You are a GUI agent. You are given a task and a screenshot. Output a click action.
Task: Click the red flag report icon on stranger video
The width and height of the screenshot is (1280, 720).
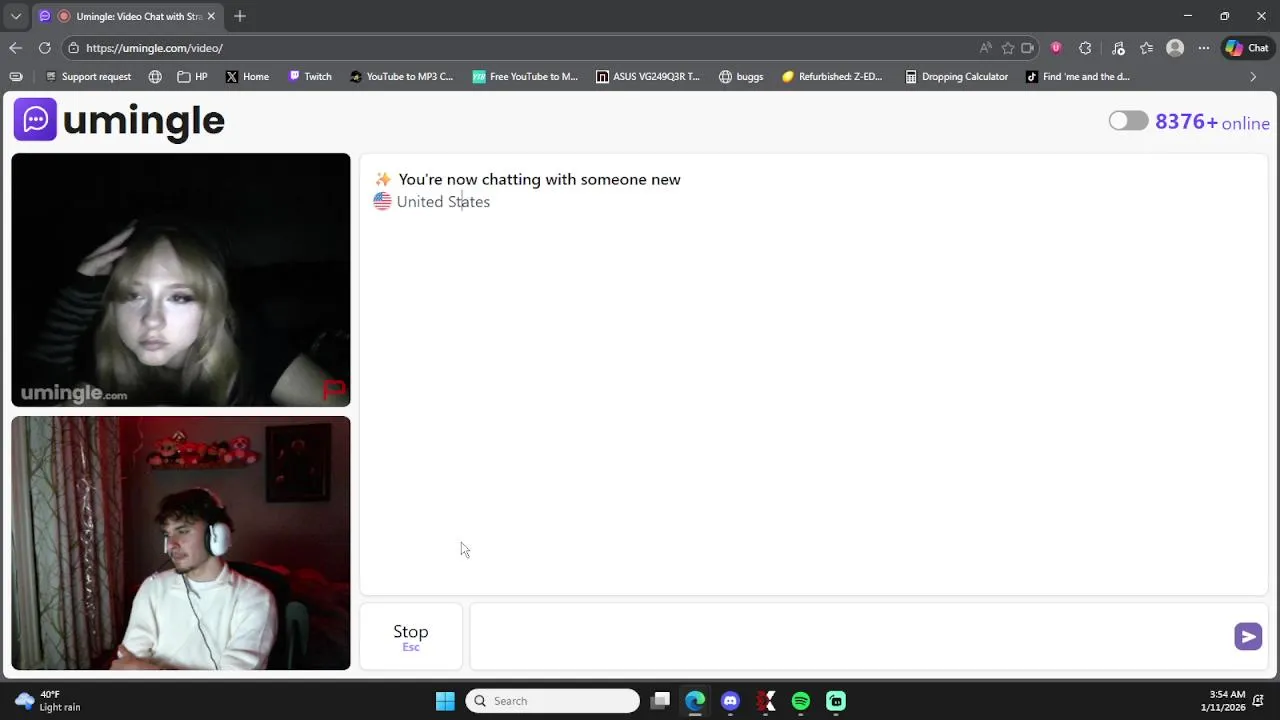[x=334, y=389]
